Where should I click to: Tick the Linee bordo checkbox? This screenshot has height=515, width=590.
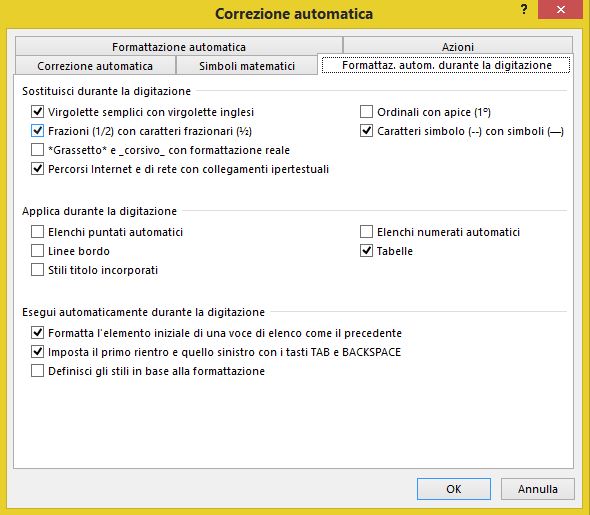(37, 251)
